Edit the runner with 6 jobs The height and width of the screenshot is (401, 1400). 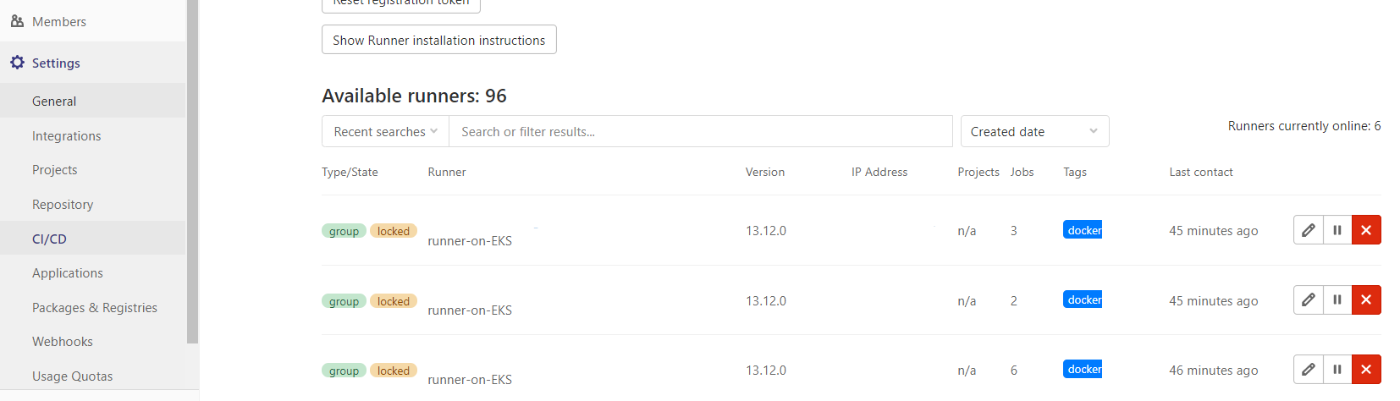pyautogui.click(x=1308, y=369)
